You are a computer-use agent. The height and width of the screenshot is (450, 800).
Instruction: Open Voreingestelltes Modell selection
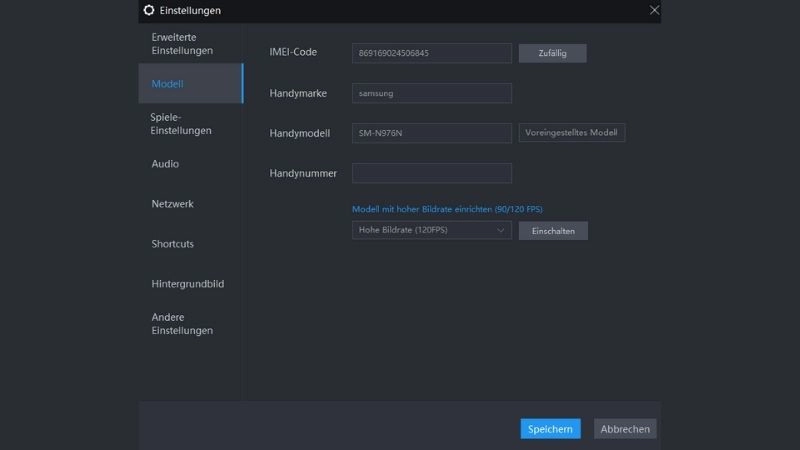571,133
